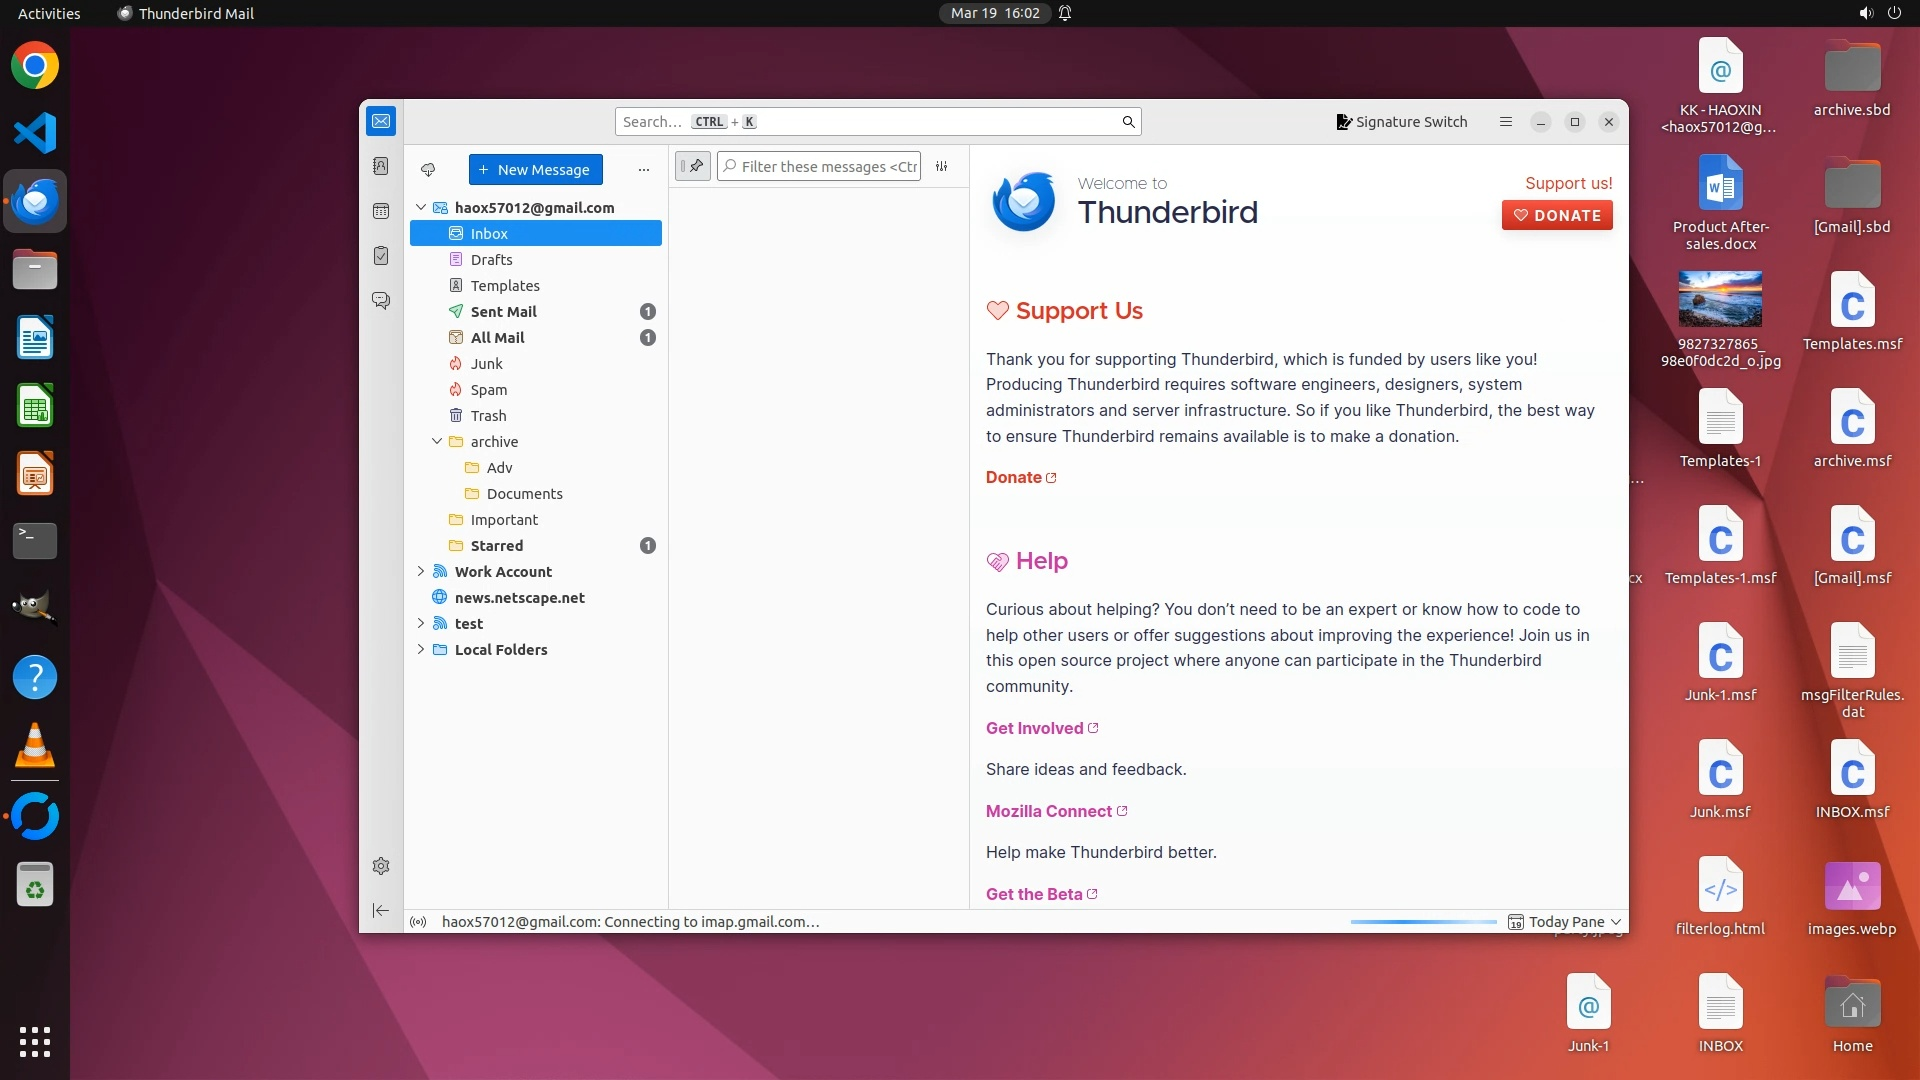This screenshot has height=1080, width=1920.
Task: Open Thunderbird Settings gear
Action: pos(381,866)
